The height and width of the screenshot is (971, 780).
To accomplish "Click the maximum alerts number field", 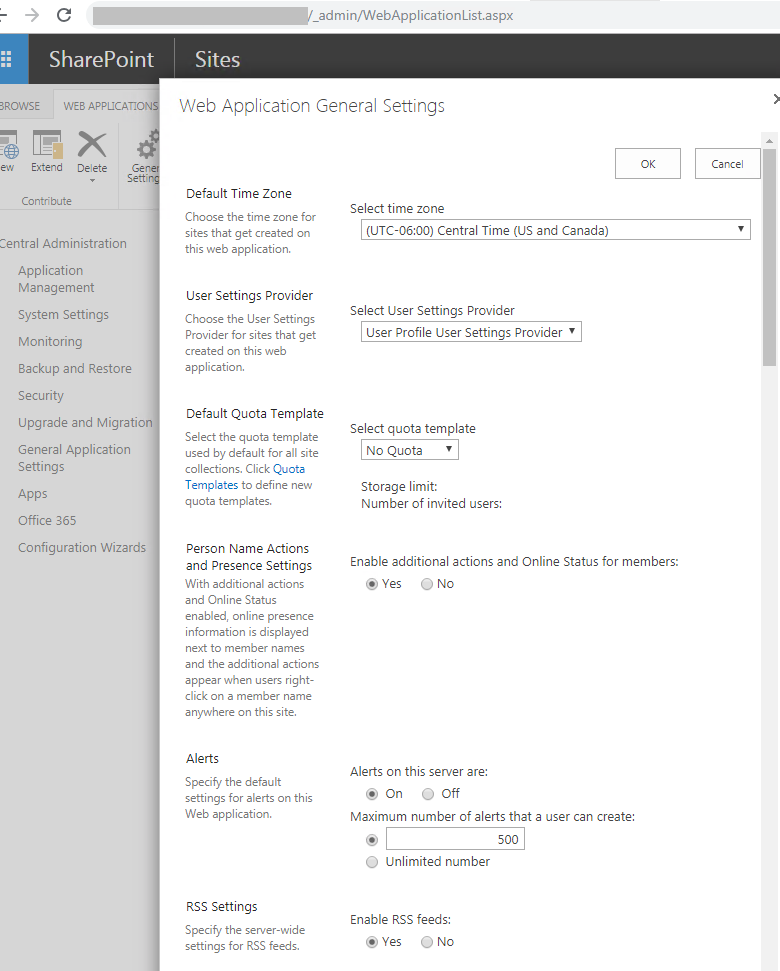I will (x=455, y=839).
